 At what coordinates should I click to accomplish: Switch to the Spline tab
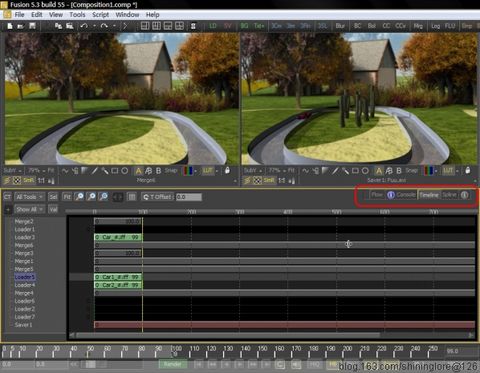pos(449,195)
